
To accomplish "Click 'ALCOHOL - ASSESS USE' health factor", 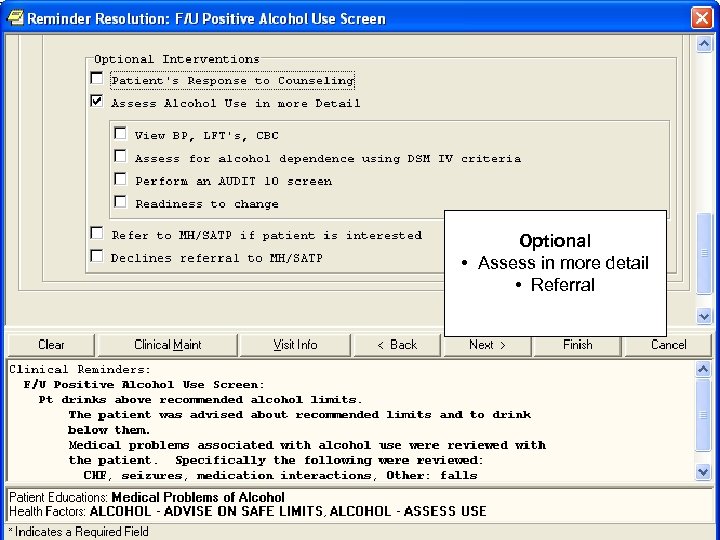I will tap(408, 512).
